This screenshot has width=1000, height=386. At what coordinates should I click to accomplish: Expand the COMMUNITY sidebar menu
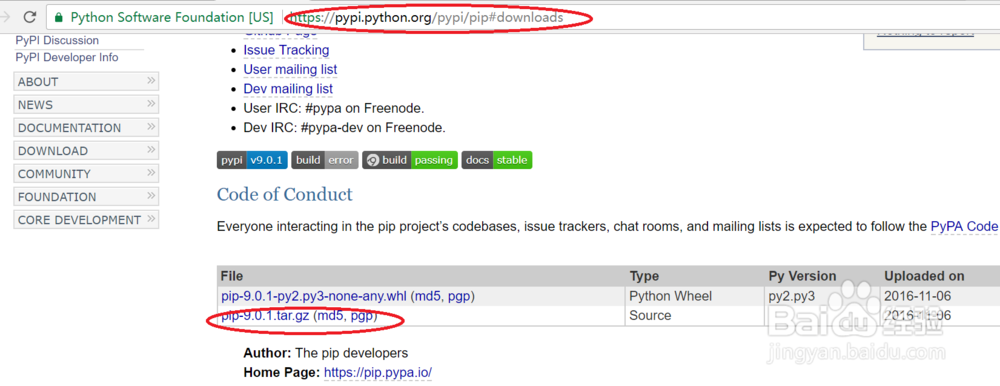pos(86,174)
